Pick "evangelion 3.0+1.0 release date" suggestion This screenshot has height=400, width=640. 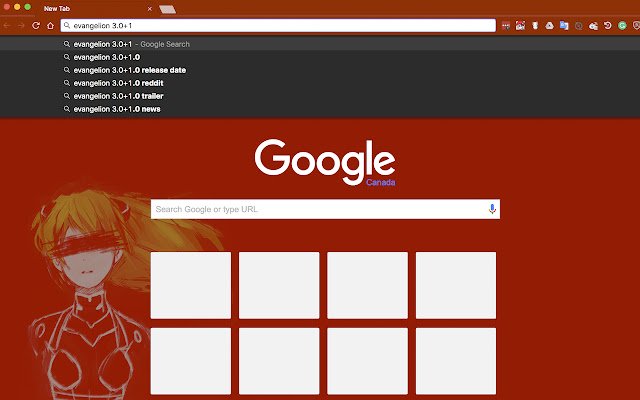pyautogui.click(x=320, y=70)
